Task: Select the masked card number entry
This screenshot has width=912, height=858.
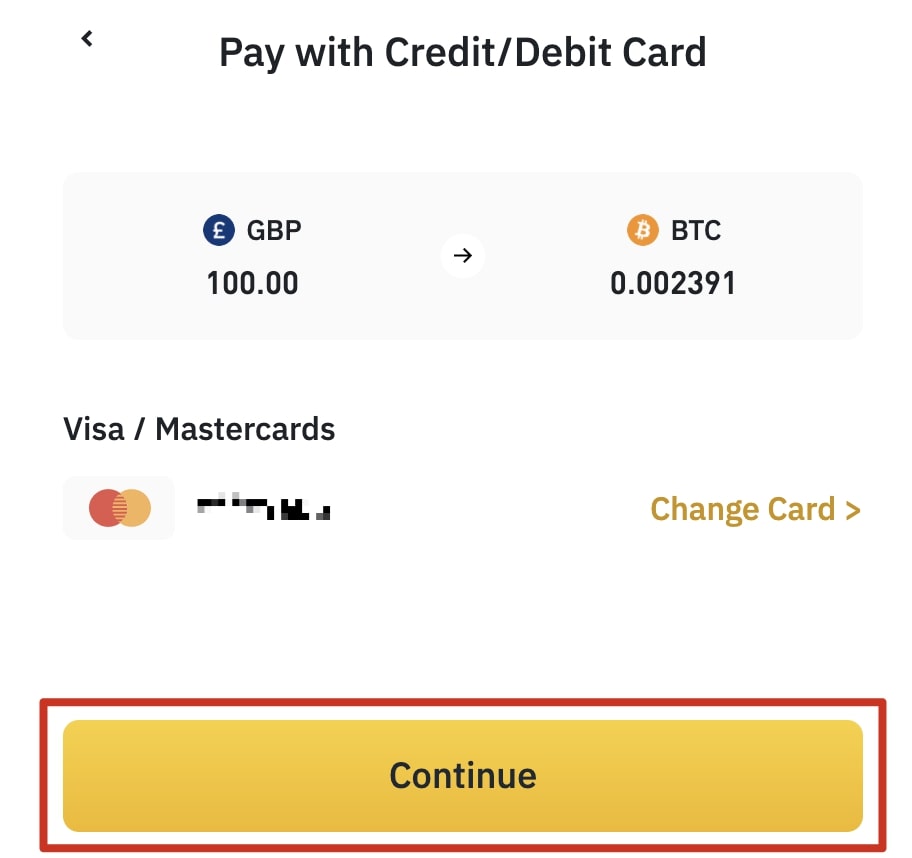Action: point(265,508)
